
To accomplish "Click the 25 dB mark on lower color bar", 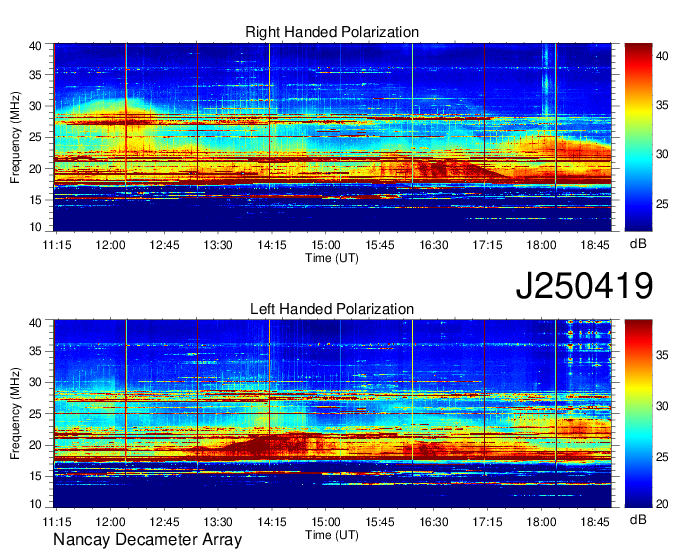I will pos(662,457).
